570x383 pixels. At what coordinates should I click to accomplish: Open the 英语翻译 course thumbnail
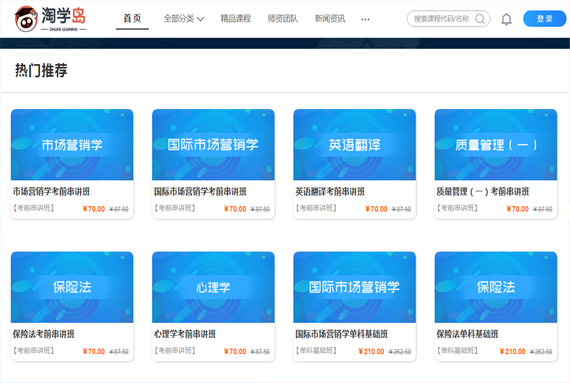(354, 145)
